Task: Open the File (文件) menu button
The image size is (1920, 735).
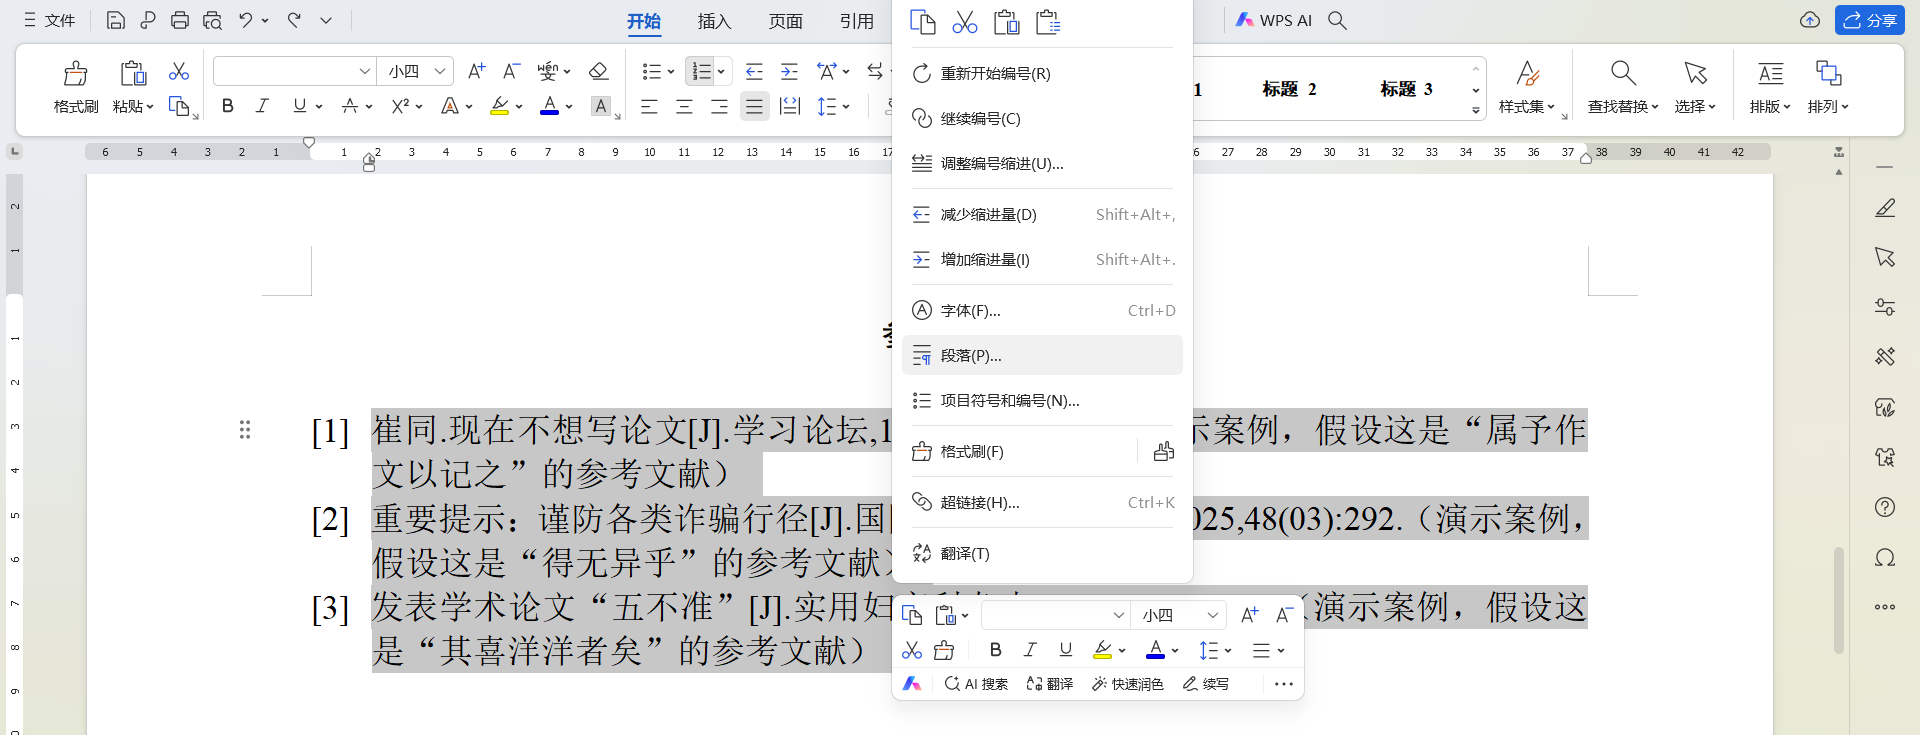Action: coord(49,20)
